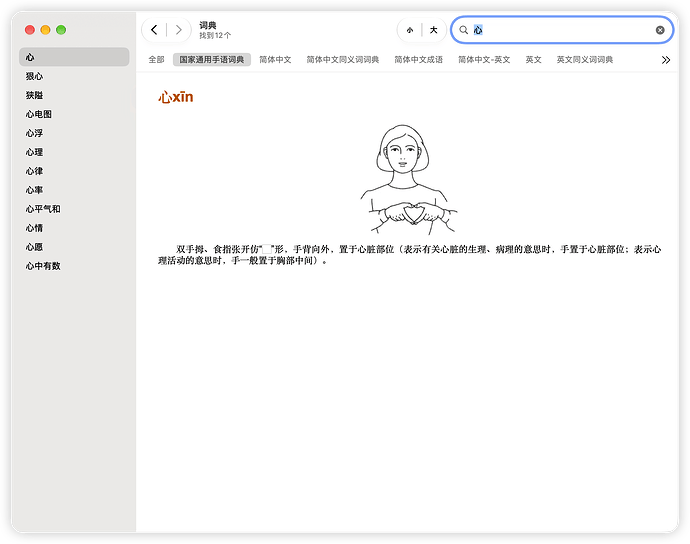Open the 简体中文 dictionary tab
Screen dimensions: 690x544
pyautogui.click(x=275, y=59)
